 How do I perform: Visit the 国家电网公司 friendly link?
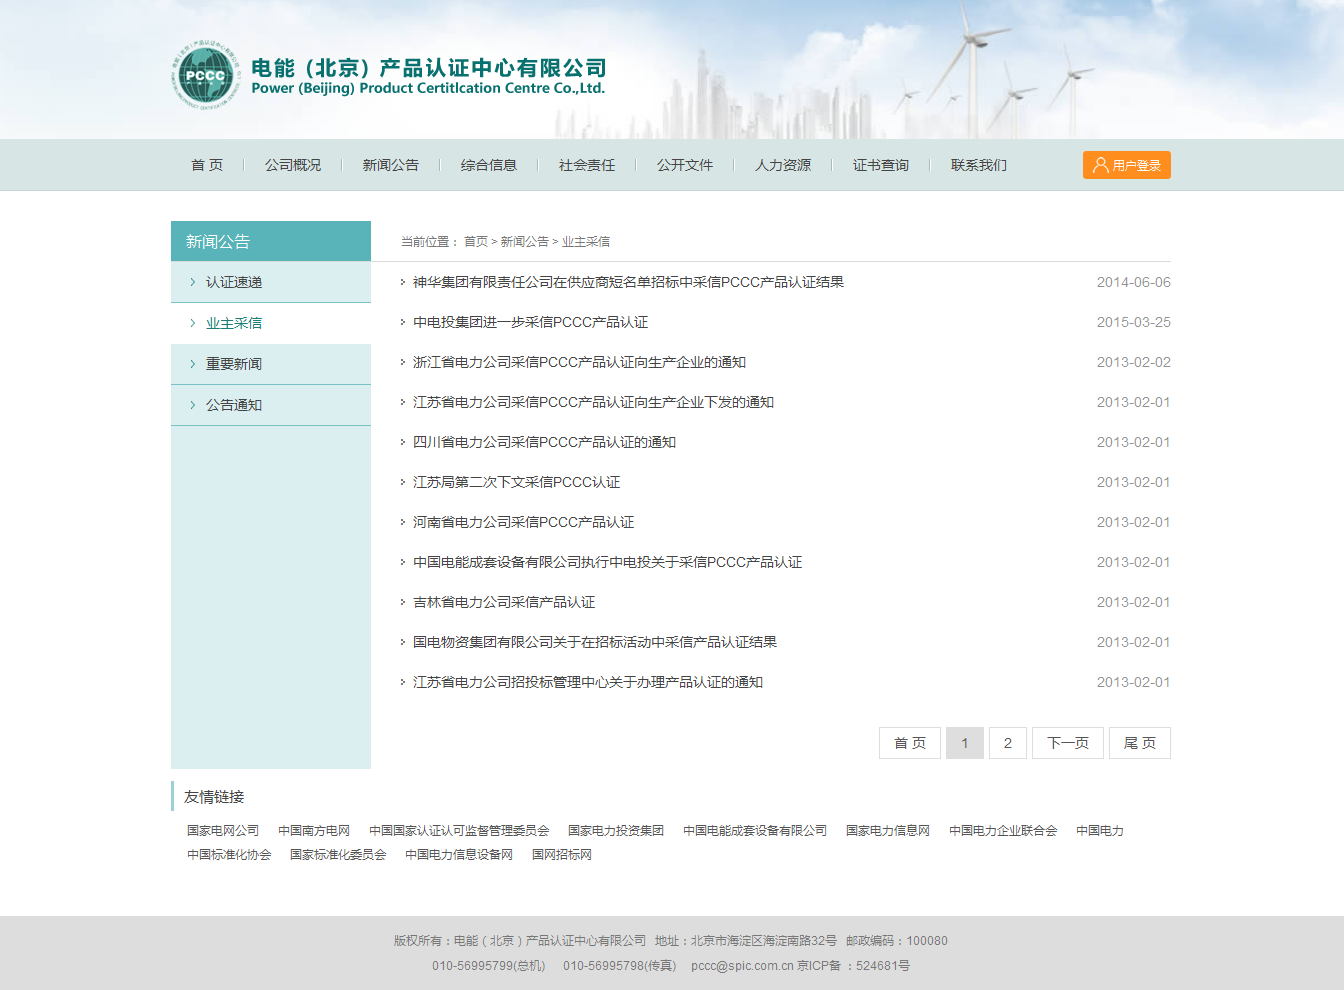(223, 831)
